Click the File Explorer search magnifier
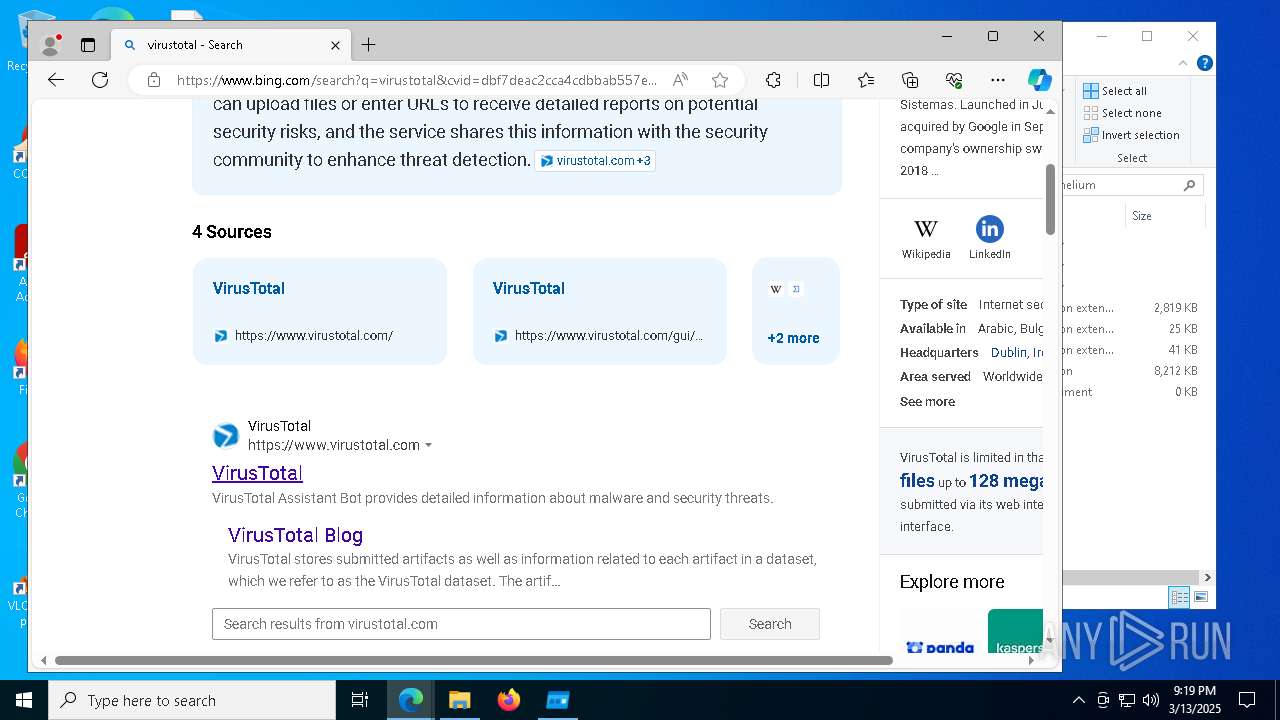 pyautogui.click(x=1189, y=185)
